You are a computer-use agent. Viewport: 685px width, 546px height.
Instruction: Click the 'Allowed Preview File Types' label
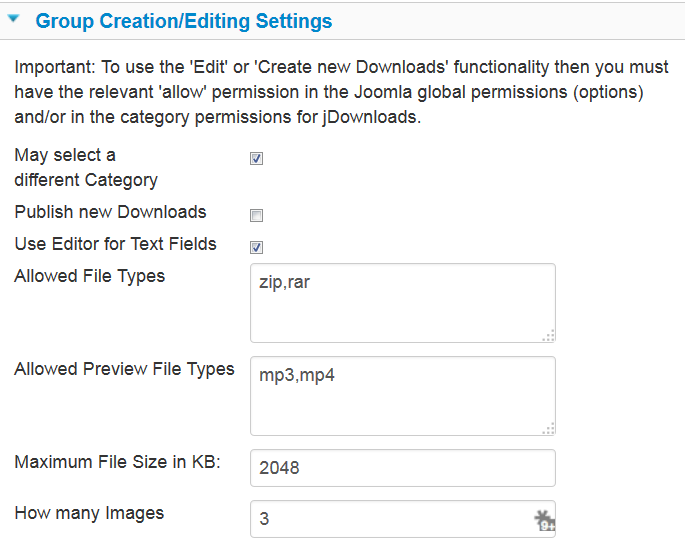click(125, 369)
